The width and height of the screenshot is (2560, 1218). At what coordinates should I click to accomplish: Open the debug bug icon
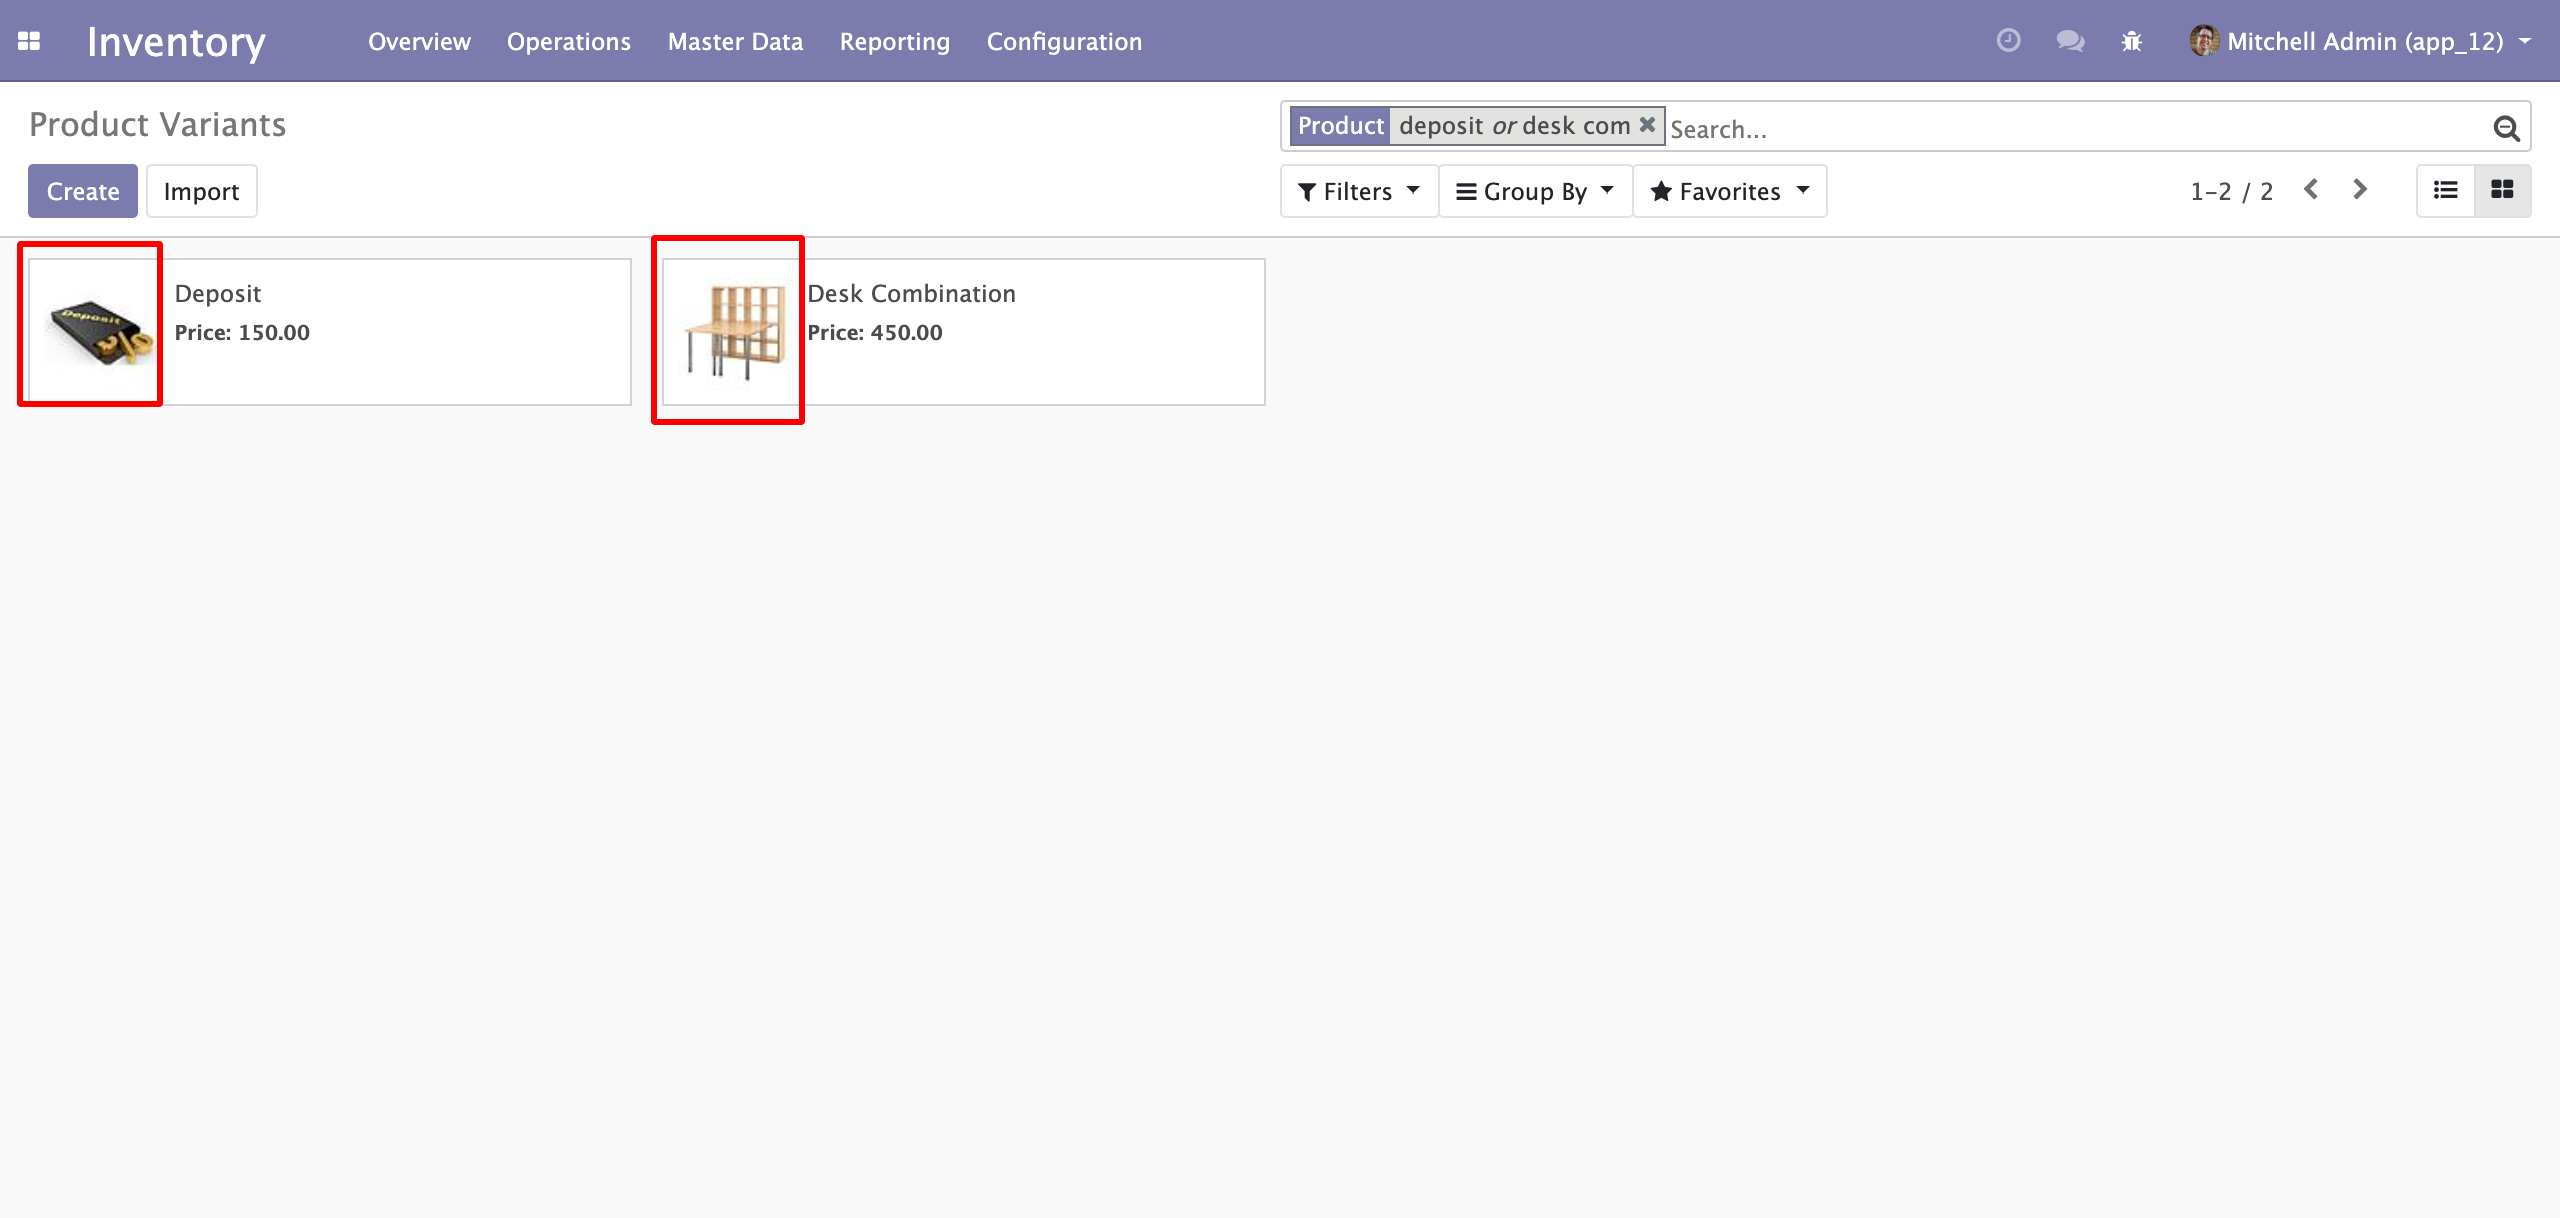pyautogui.click(x=2132, y=41)
